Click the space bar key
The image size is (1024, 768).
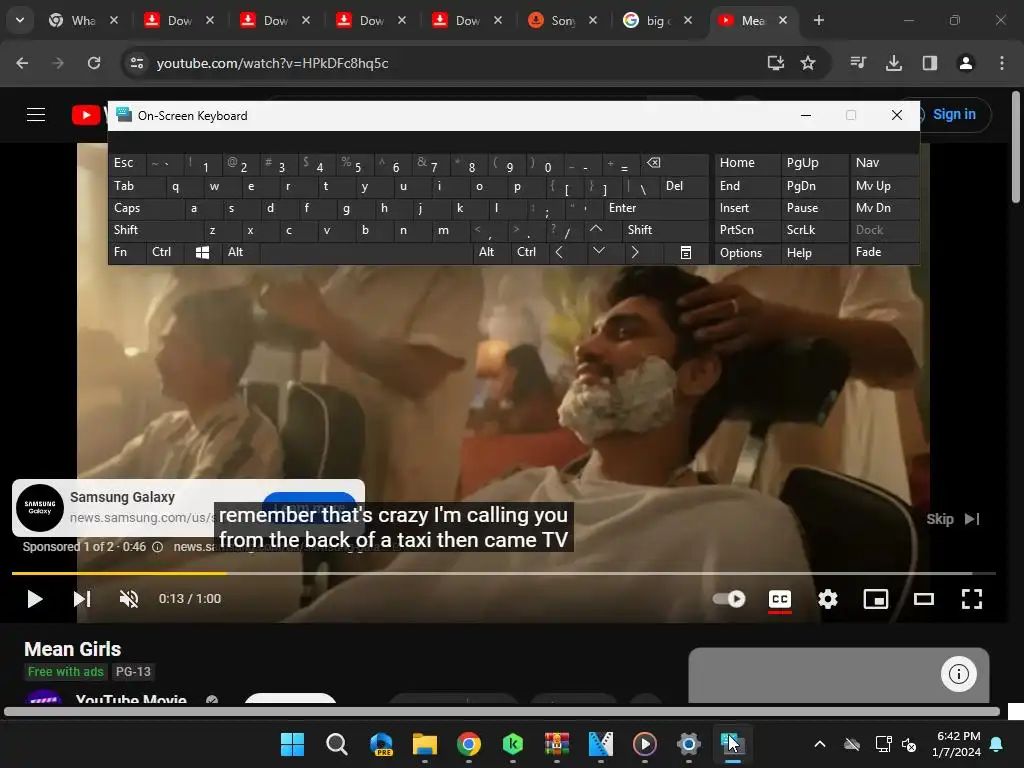366,252
